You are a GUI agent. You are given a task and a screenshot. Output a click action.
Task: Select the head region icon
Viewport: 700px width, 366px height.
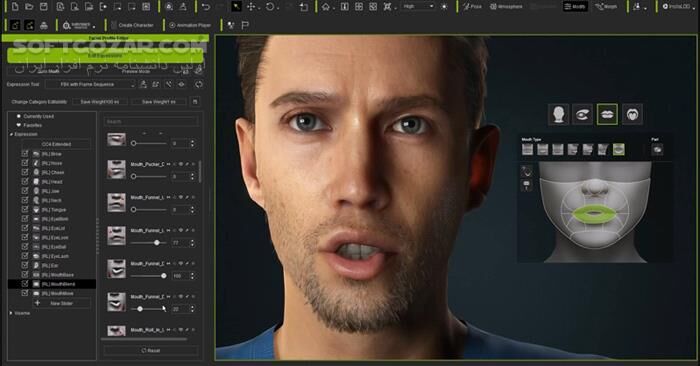pyautogui.click(x=558, y=114)
